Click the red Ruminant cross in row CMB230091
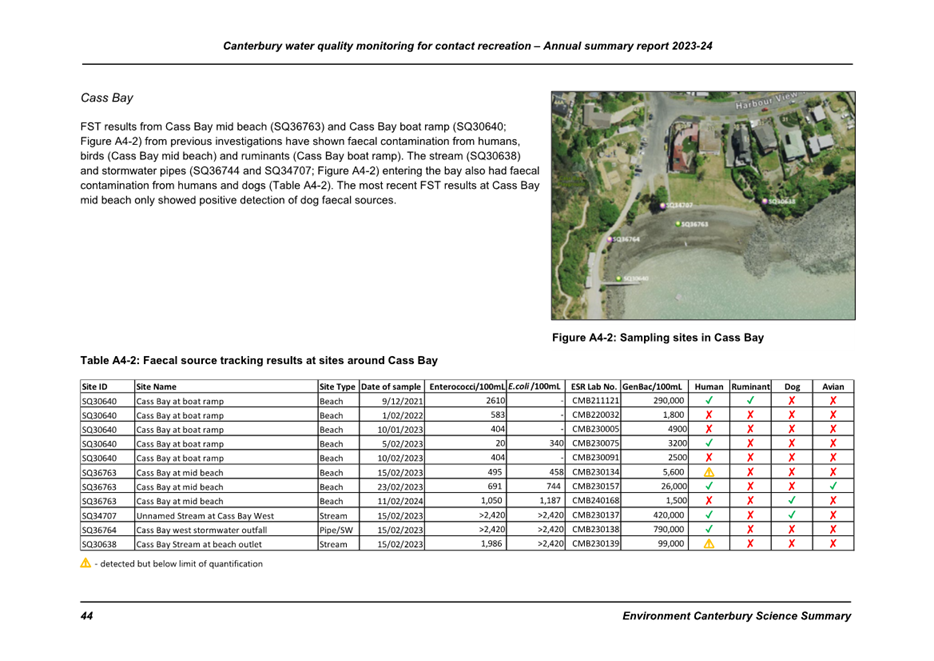The image size is (934, 661). pos(751,458)
